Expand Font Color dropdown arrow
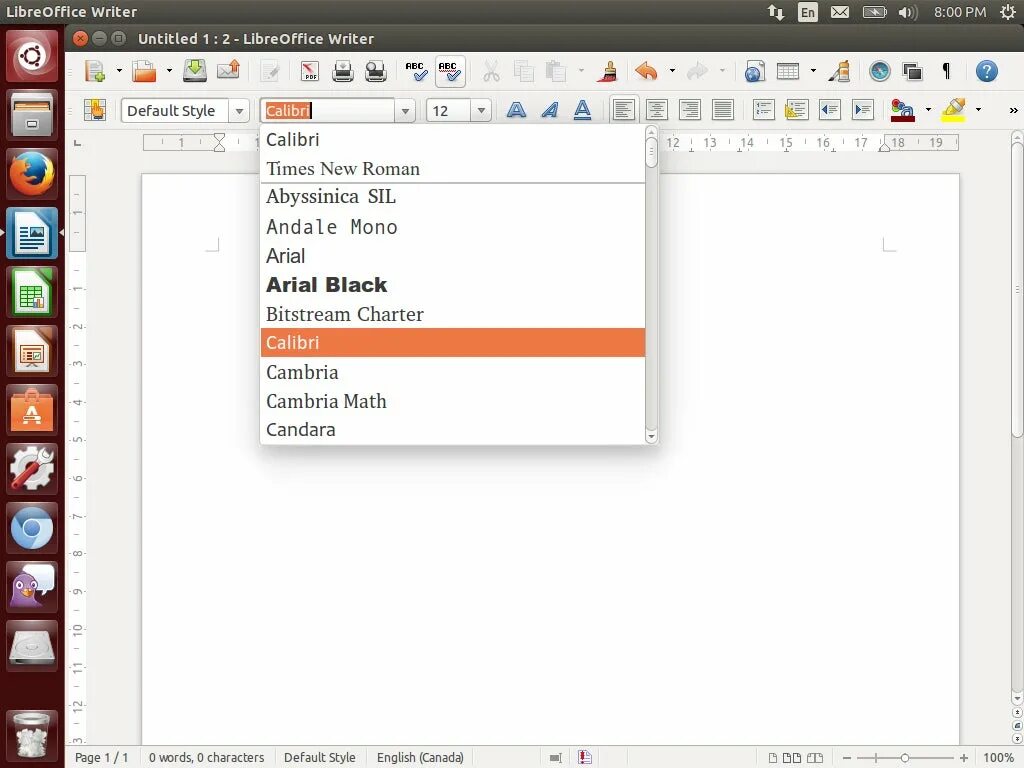This screenshot has width=1024, height=768. click(x=928, y=110)
